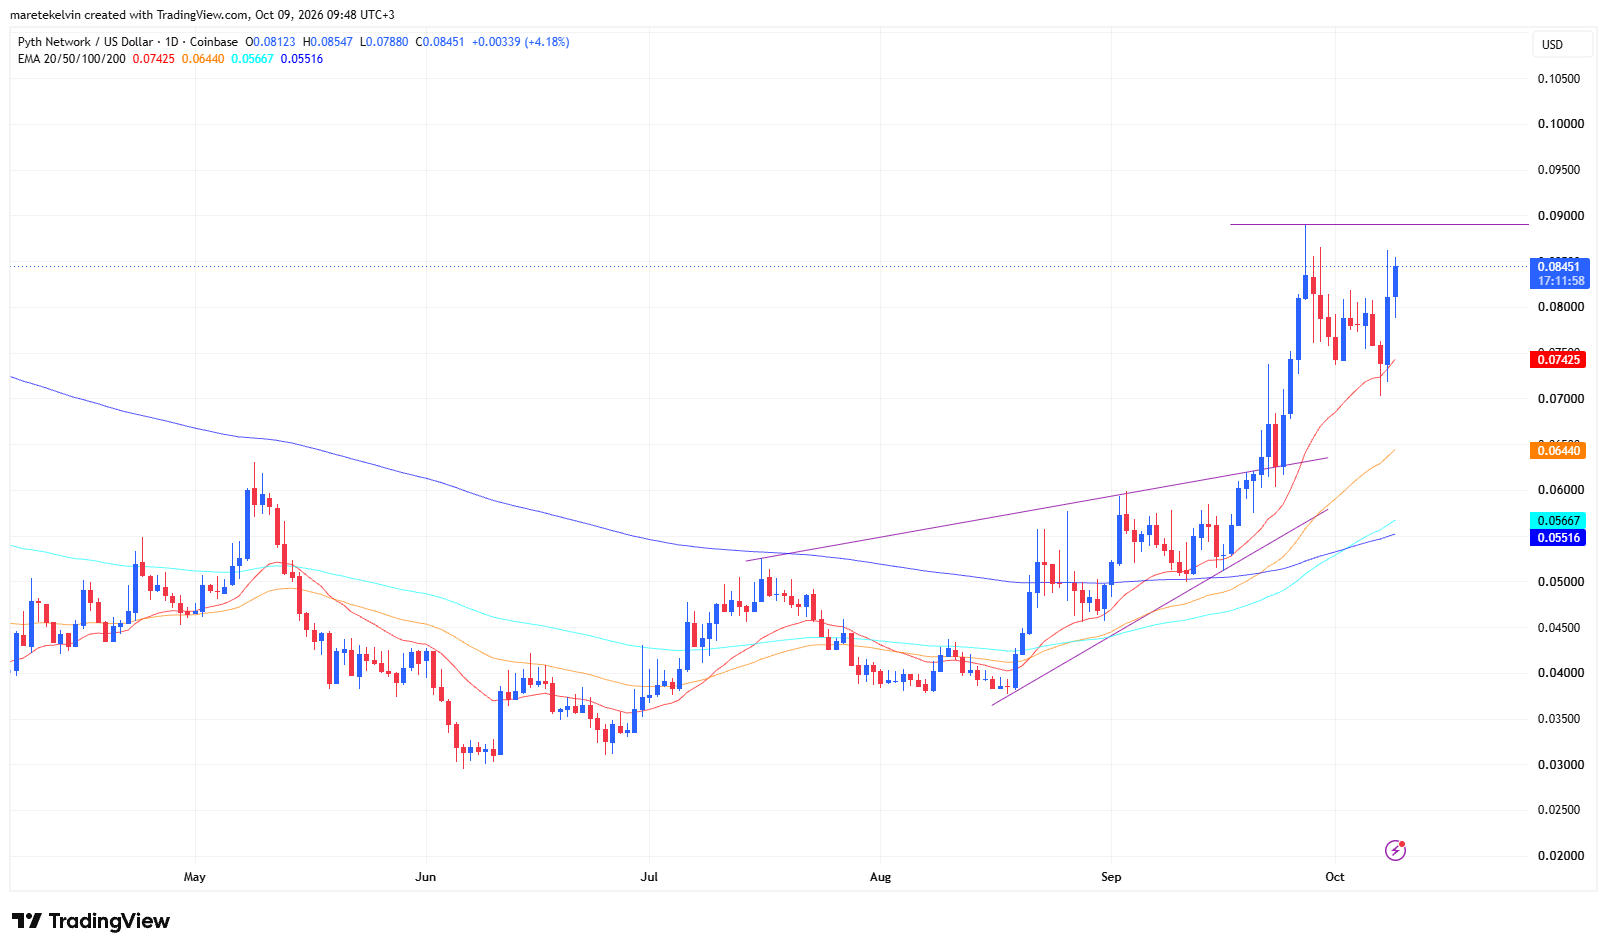Click the change value +0.00339 (+4.18%)
The image size is (1607, 951).
[x=520, y=42]
